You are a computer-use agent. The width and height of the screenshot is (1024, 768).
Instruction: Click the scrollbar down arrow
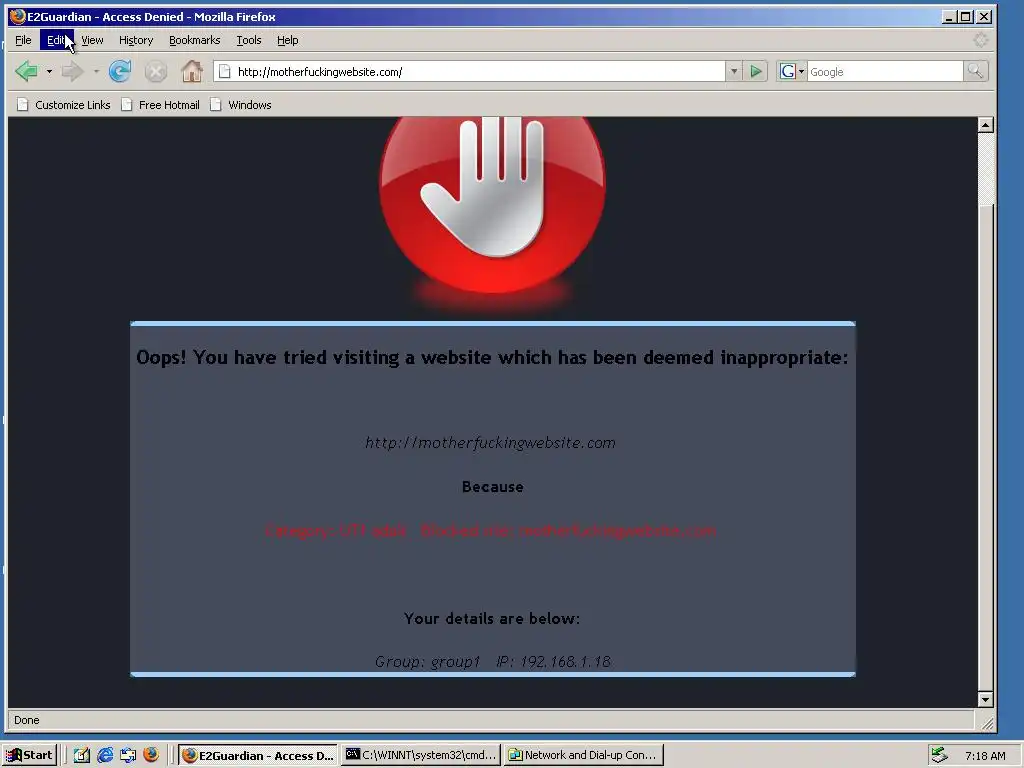coord(985,699)
